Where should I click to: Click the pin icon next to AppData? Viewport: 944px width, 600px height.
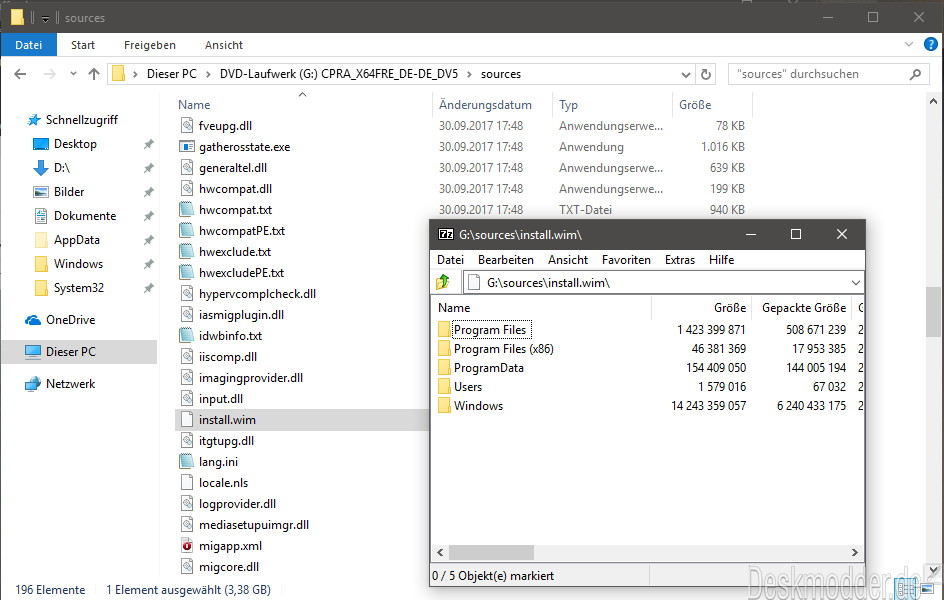149,240
